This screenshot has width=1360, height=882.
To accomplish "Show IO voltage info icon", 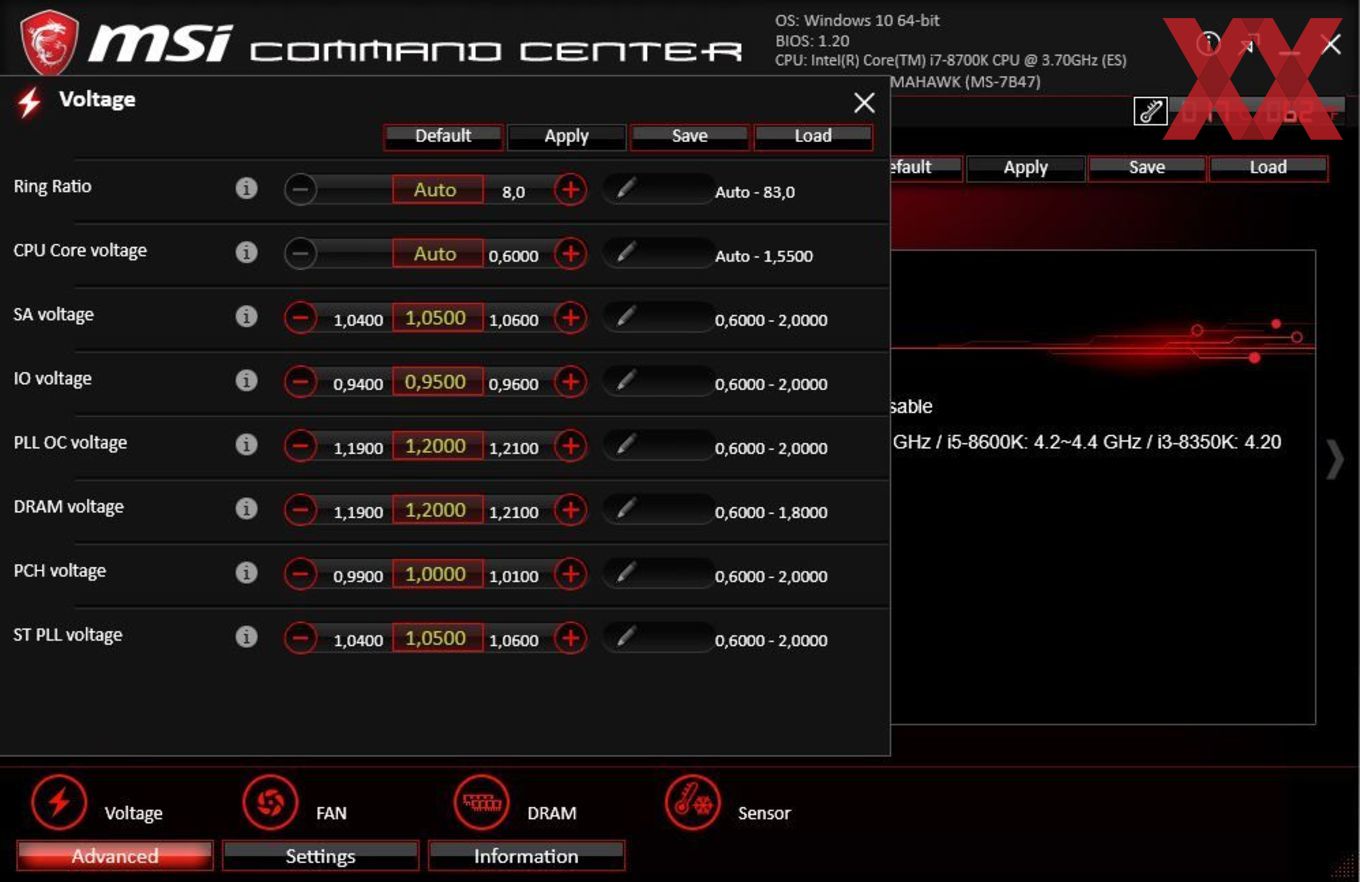I will pyautogui.click(x=246, y=380).
